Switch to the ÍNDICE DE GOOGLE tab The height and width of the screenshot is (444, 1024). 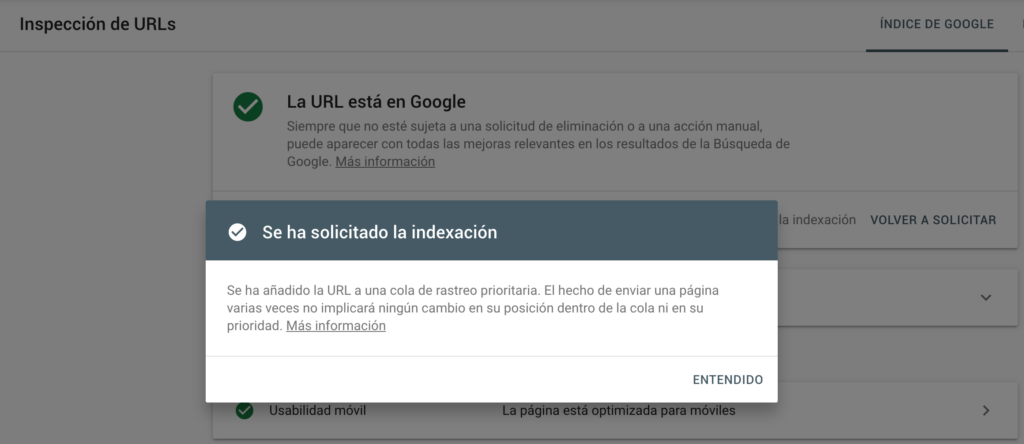[936, 25]
